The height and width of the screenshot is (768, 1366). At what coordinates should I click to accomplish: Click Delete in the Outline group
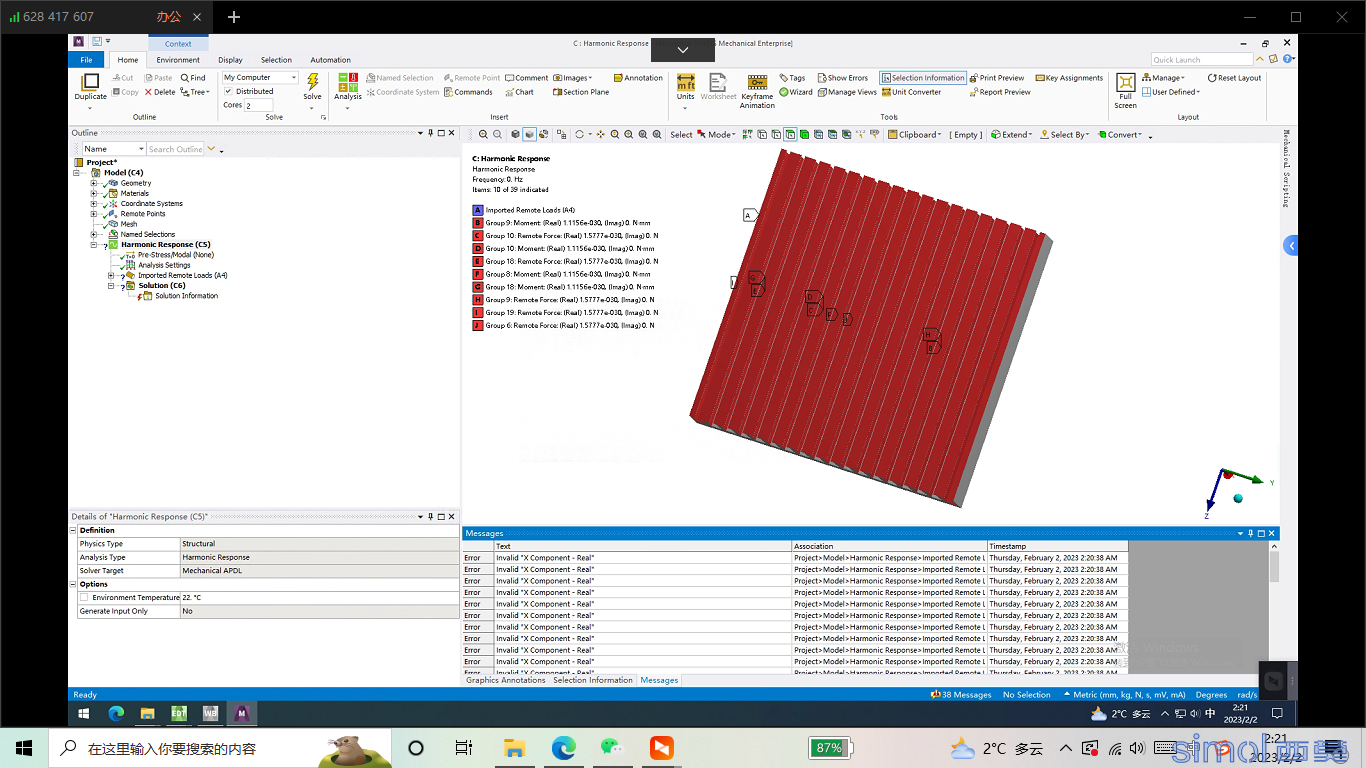pos(160,92)
